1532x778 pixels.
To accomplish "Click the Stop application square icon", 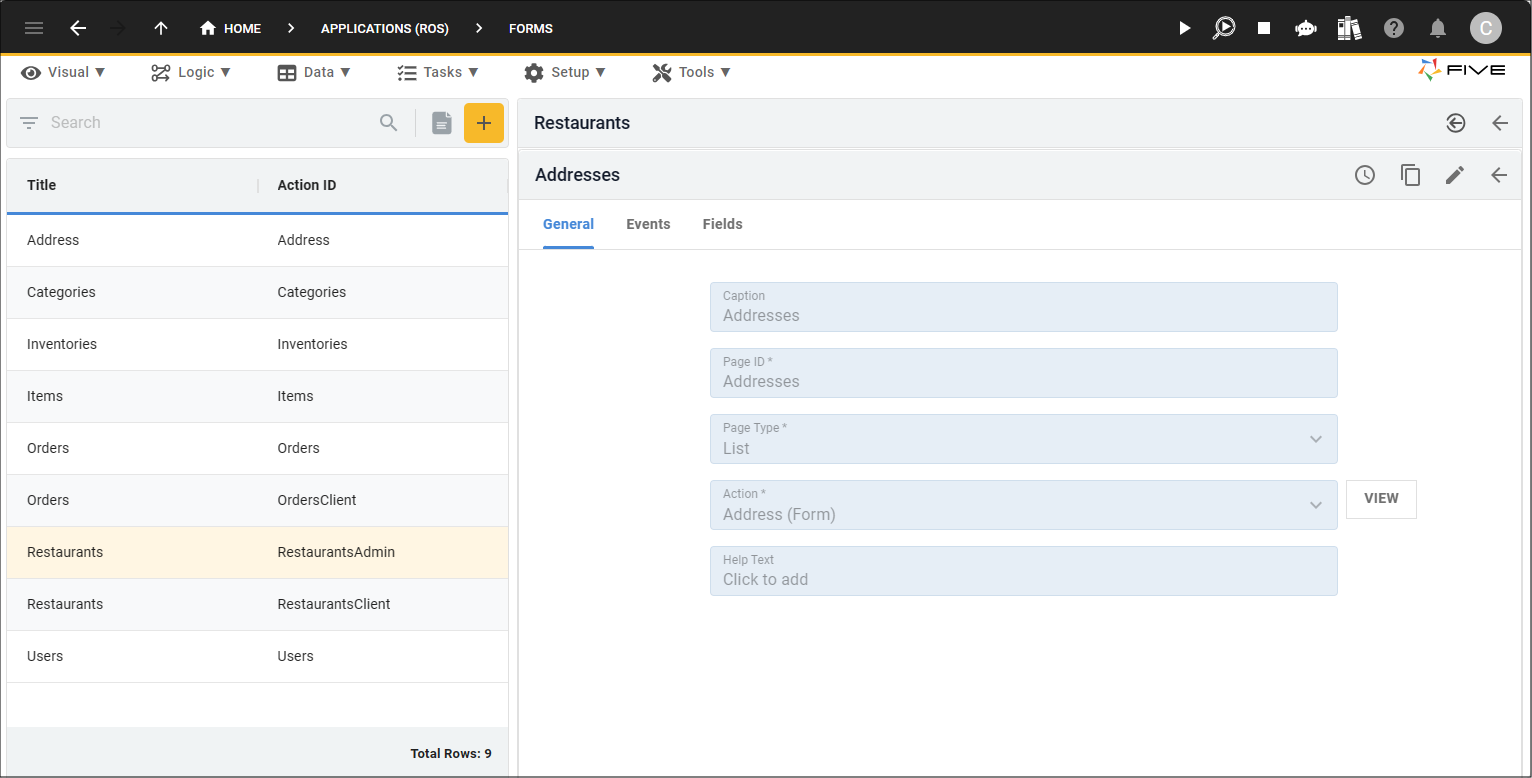I will click(1264, 28).
